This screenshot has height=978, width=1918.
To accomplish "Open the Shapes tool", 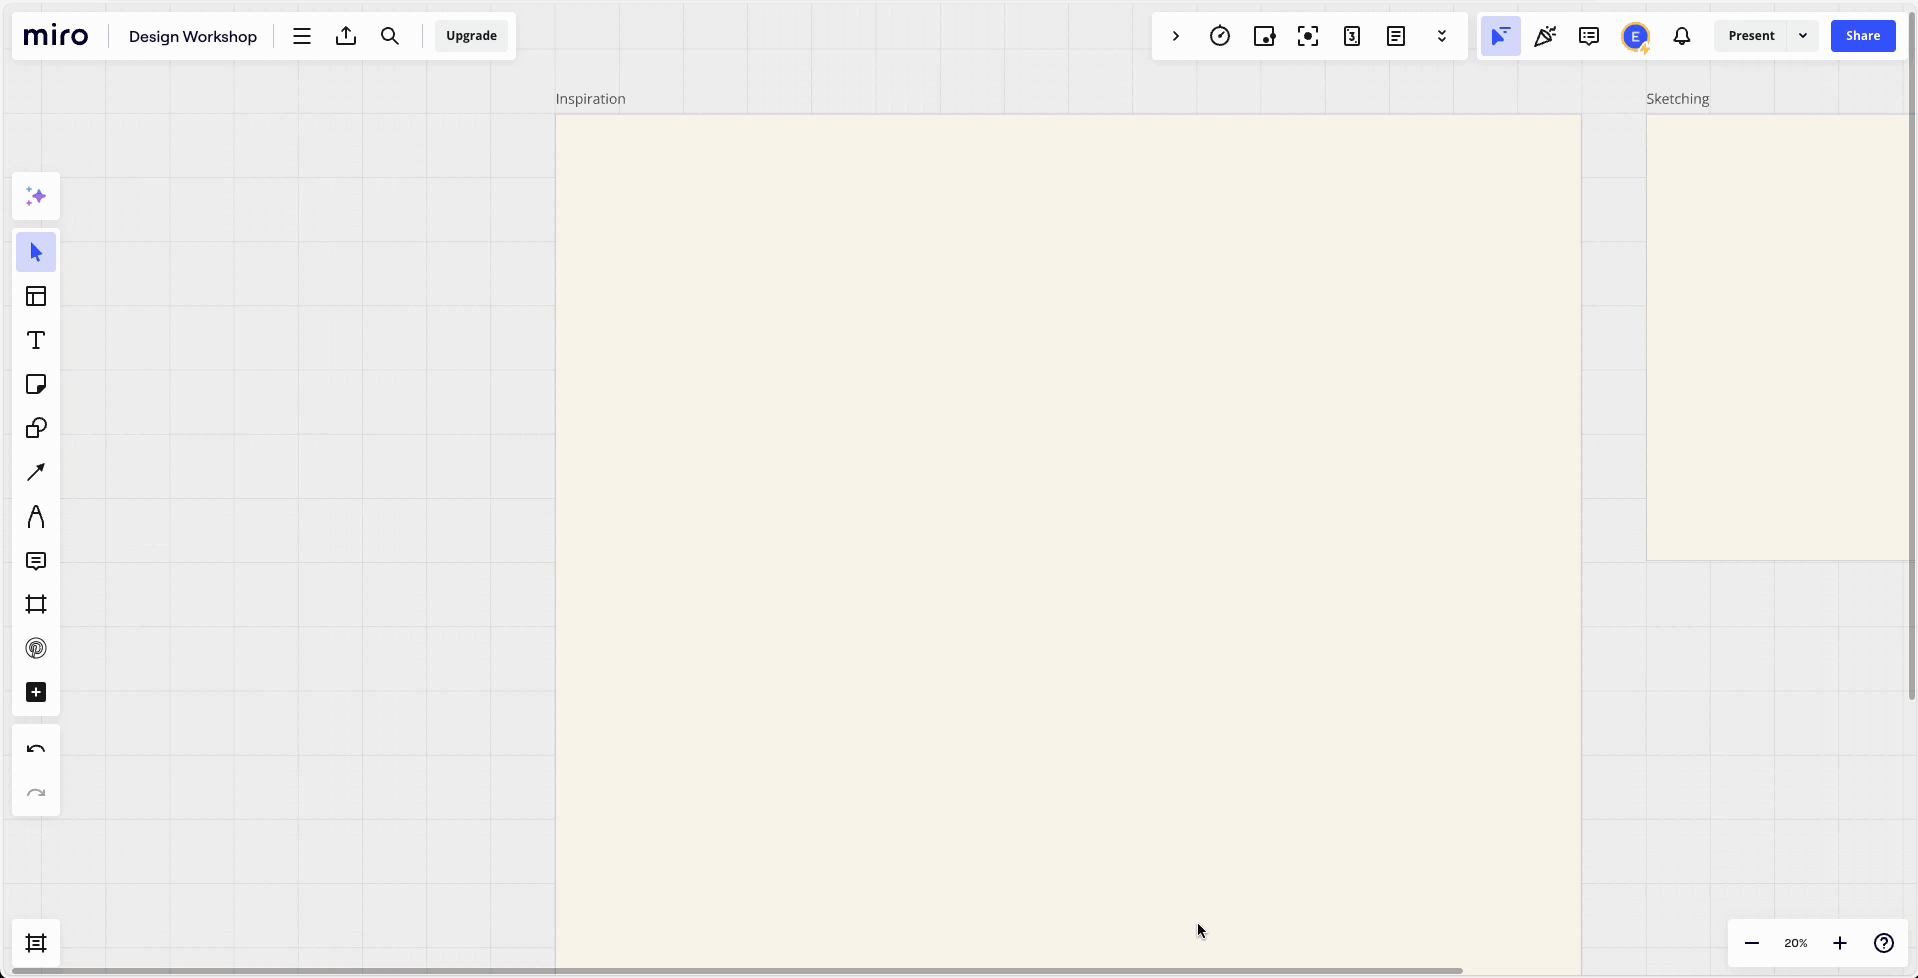I will tap(36, 428).
